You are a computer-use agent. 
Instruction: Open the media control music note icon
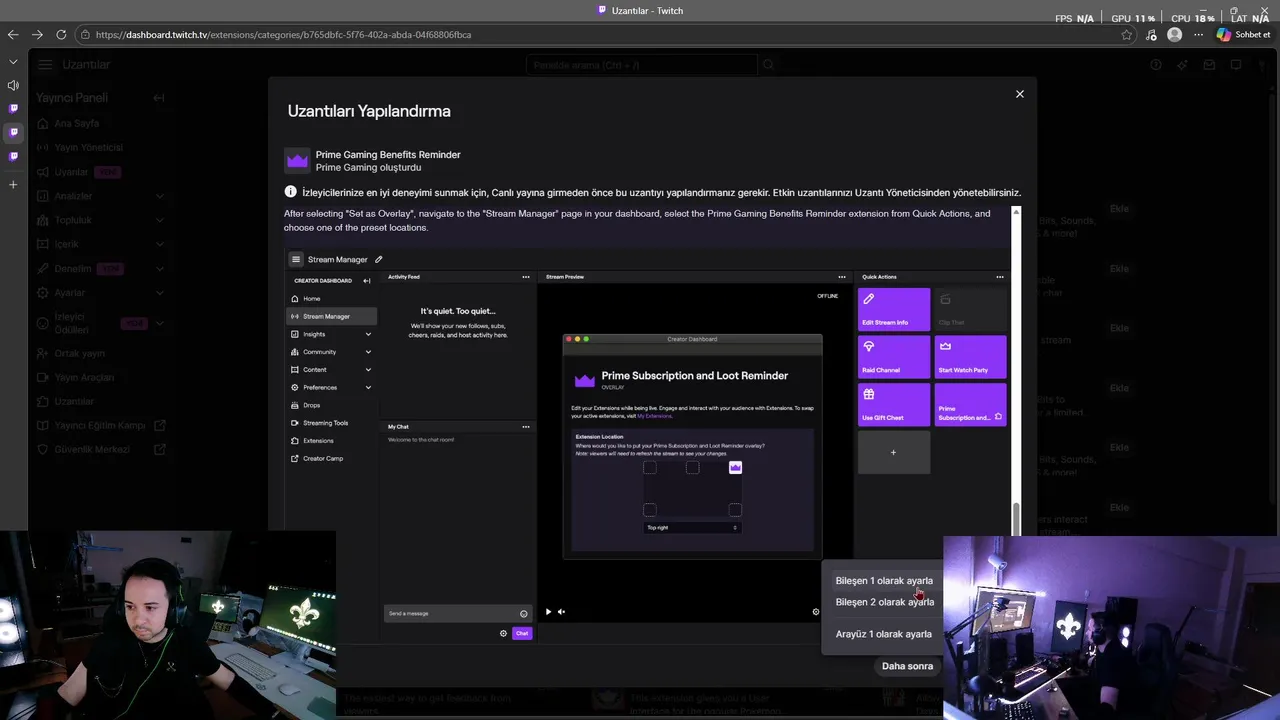1152,34
